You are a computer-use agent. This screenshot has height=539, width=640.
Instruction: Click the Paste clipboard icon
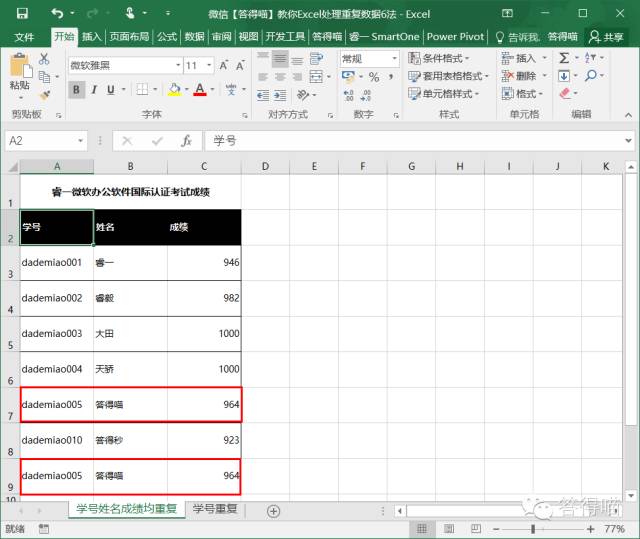click(20, 65)
